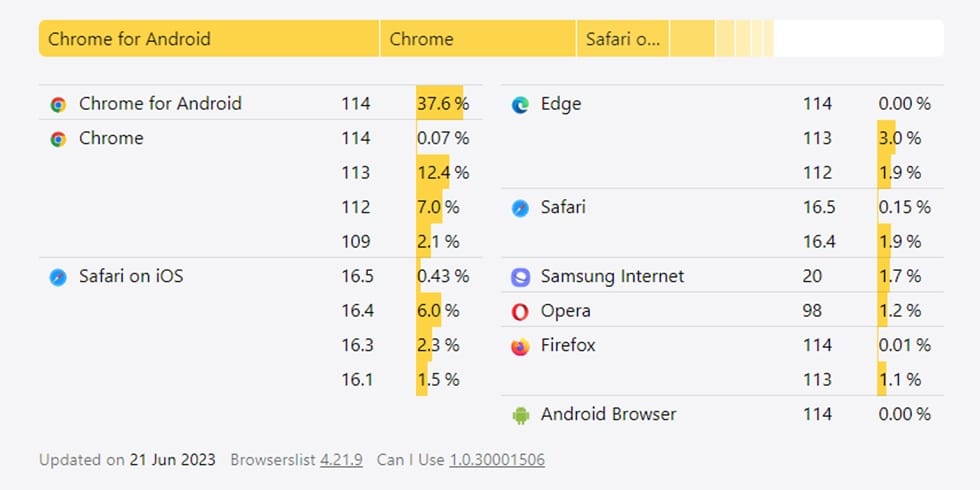The image size is (980, 490).
Task: Click the 37.6 % usage bar
Action: 440,103
